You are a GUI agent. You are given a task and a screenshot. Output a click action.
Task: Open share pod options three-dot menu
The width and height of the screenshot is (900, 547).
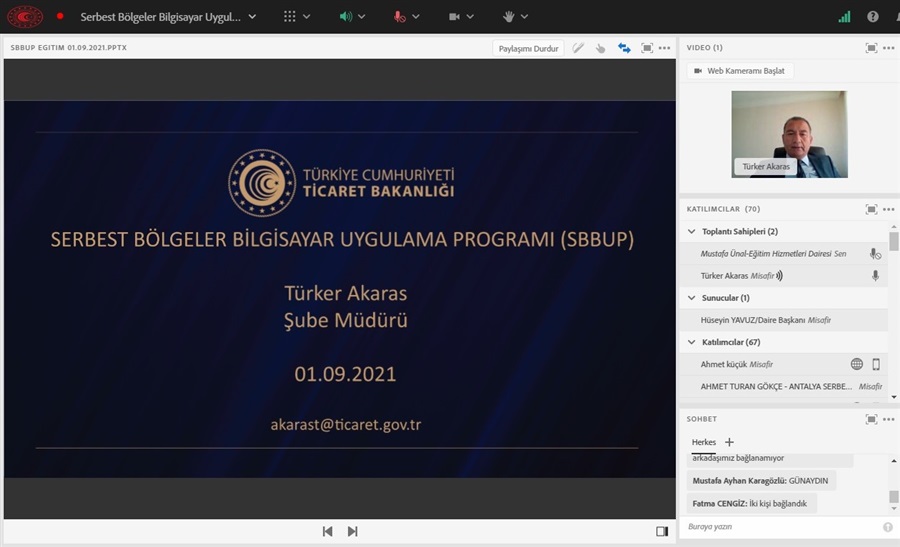coord(664,48)
